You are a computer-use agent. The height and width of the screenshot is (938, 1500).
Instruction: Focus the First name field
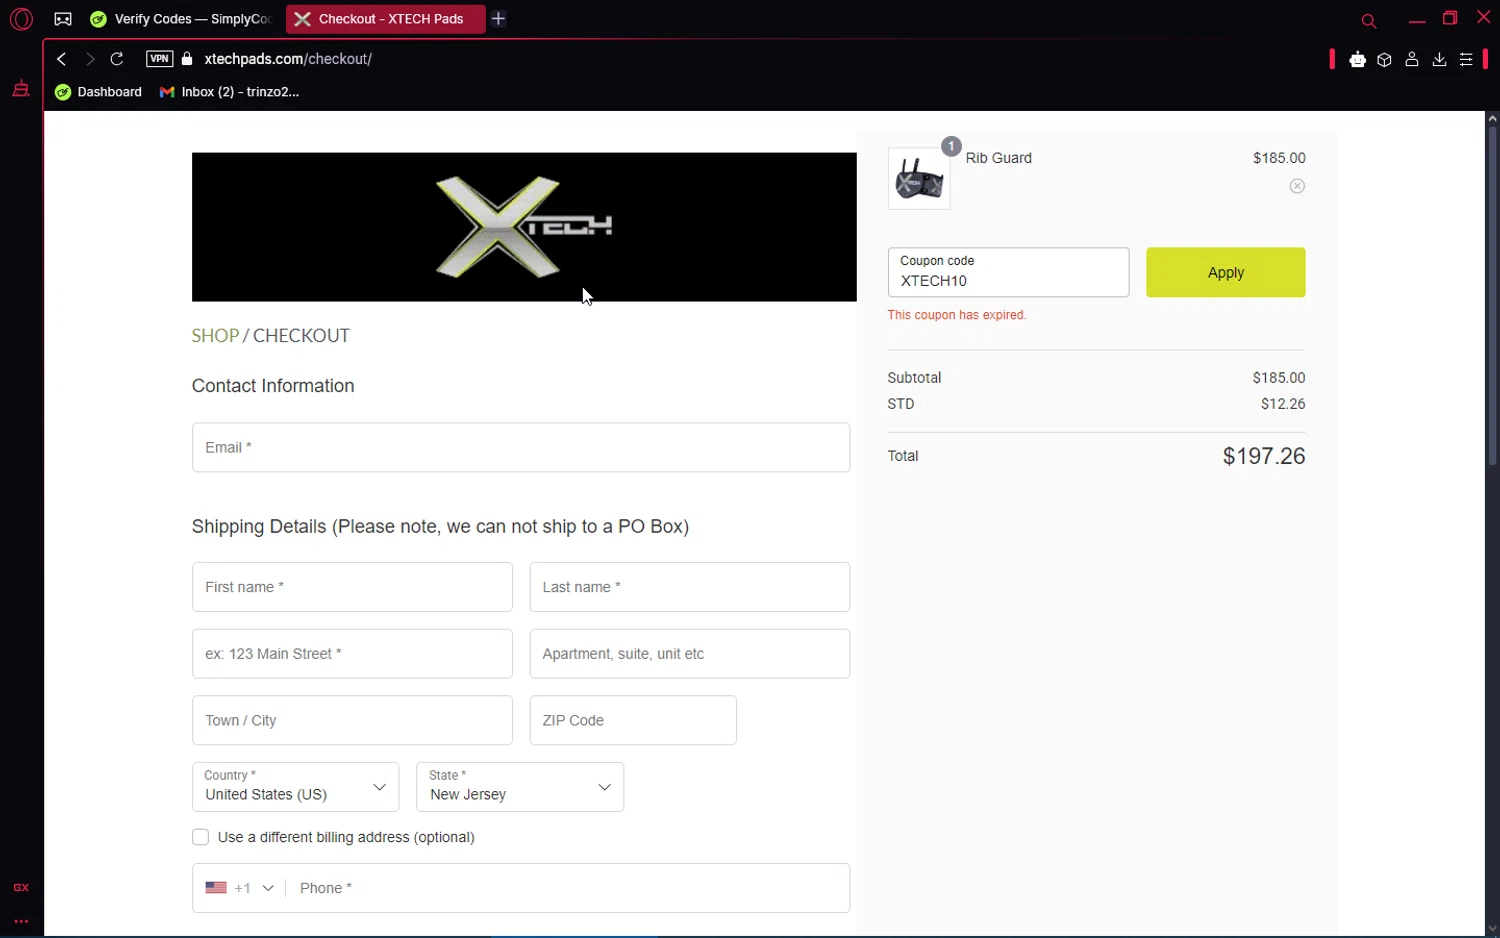pyautogui.click(x=352, y=587)
